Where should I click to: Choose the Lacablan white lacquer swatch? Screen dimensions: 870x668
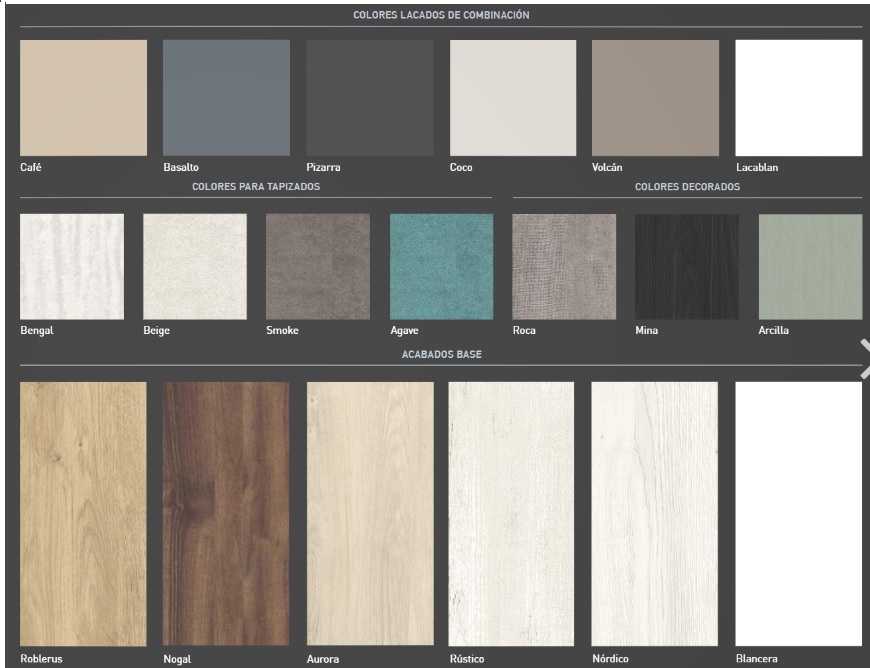798,98
